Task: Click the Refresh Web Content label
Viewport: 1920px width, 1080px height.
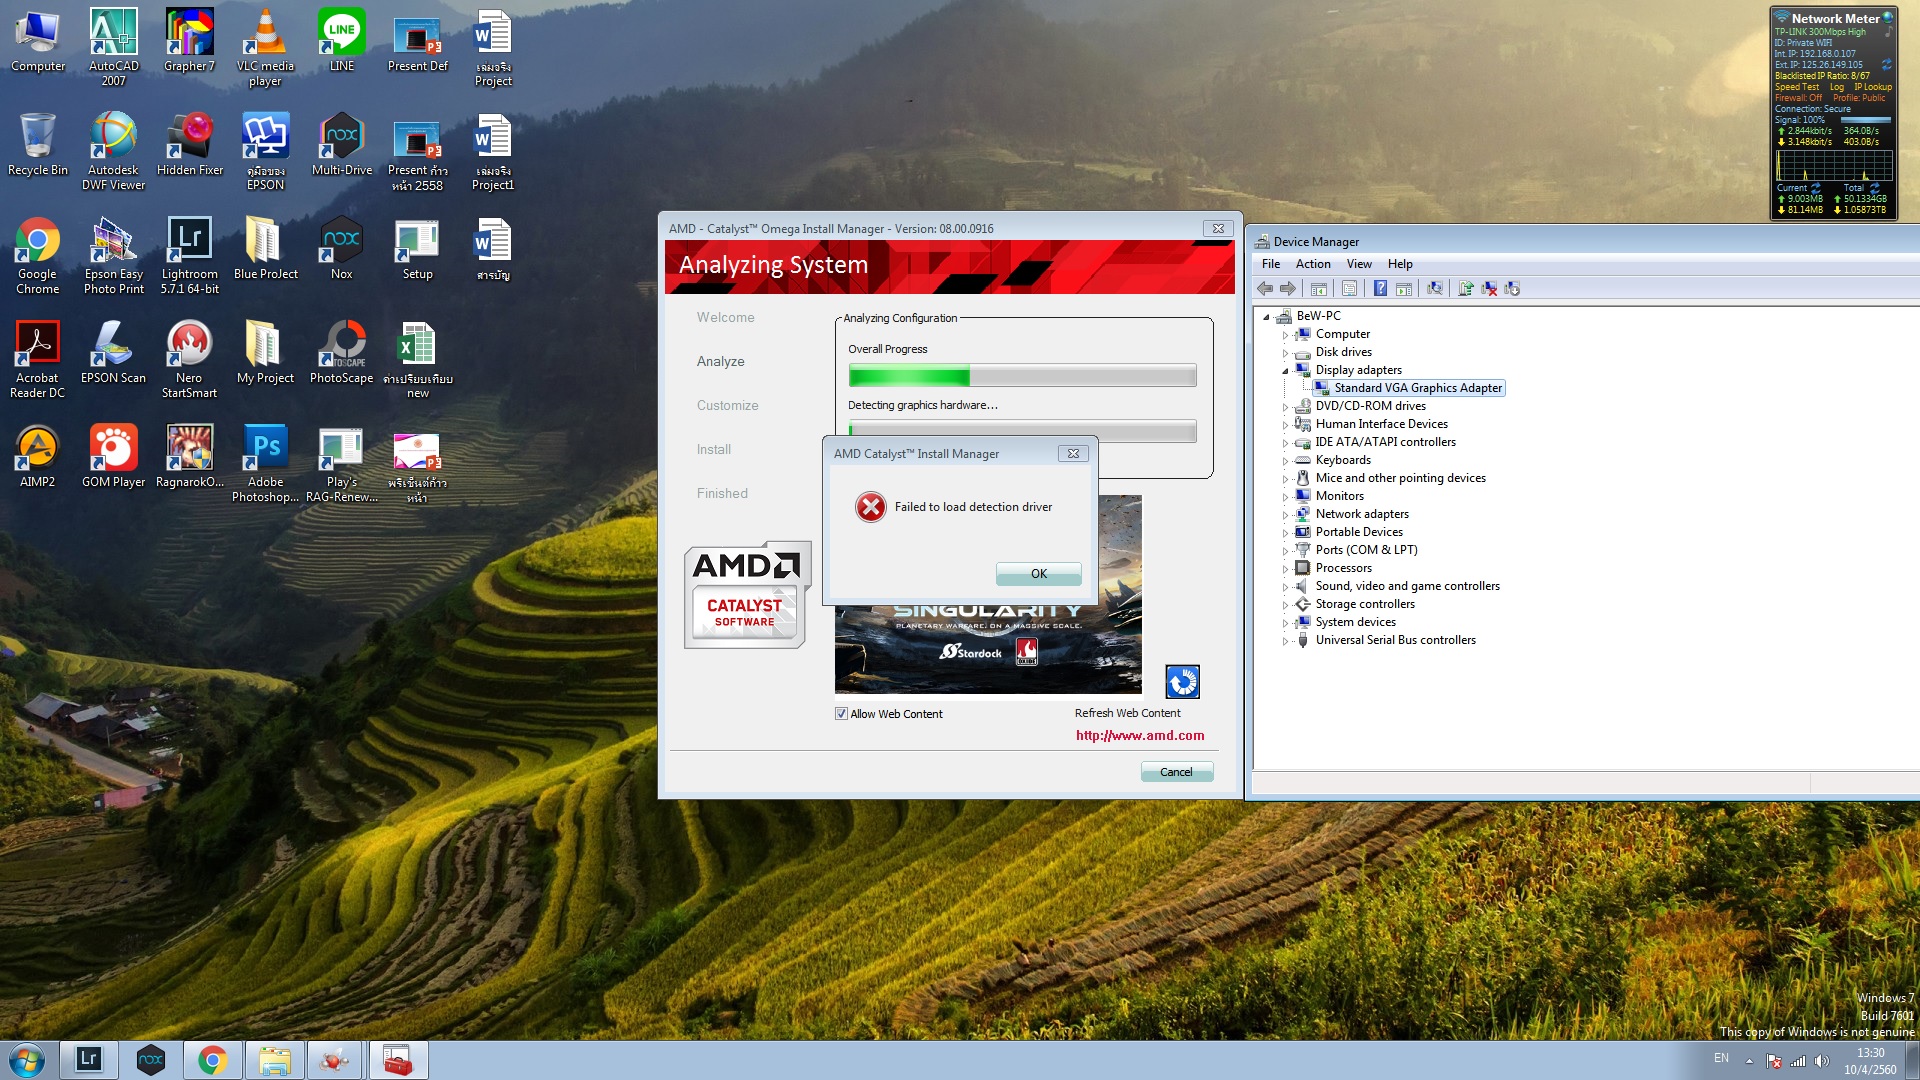Action: click(x=1127, y=713)
